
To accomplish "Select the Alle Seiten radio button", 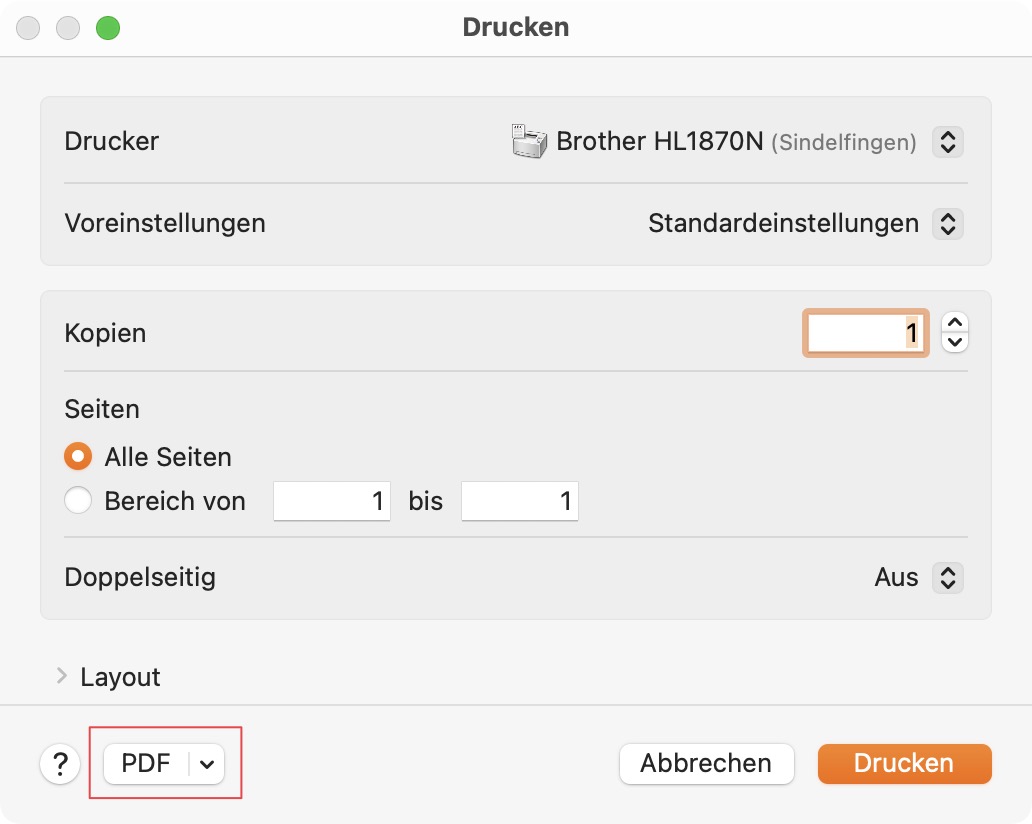I will (x=78, y=456).
